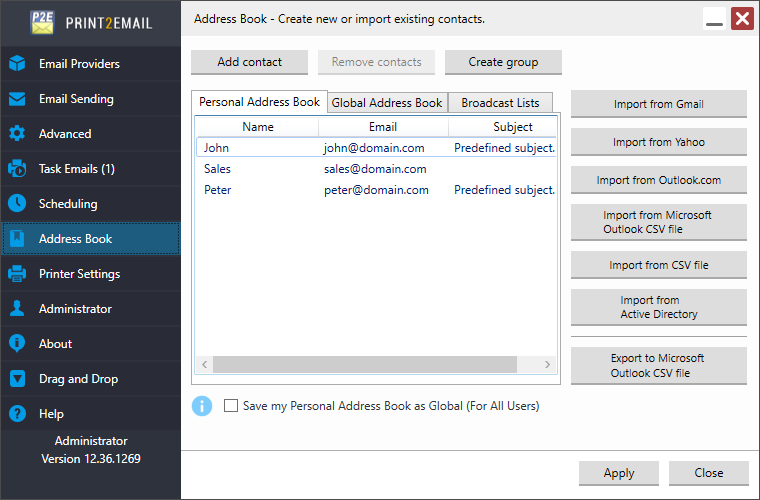The height and width of the screenshot is (500, 760).
Task: Click Import from Gmail button
Action: 658,104
